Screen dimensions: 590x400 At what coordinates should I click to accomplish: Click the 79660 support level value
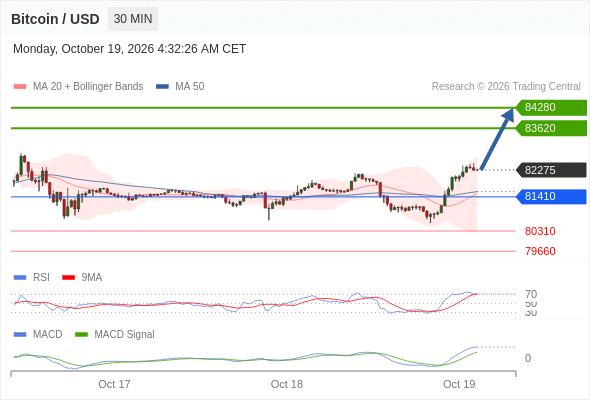[540, 251]
